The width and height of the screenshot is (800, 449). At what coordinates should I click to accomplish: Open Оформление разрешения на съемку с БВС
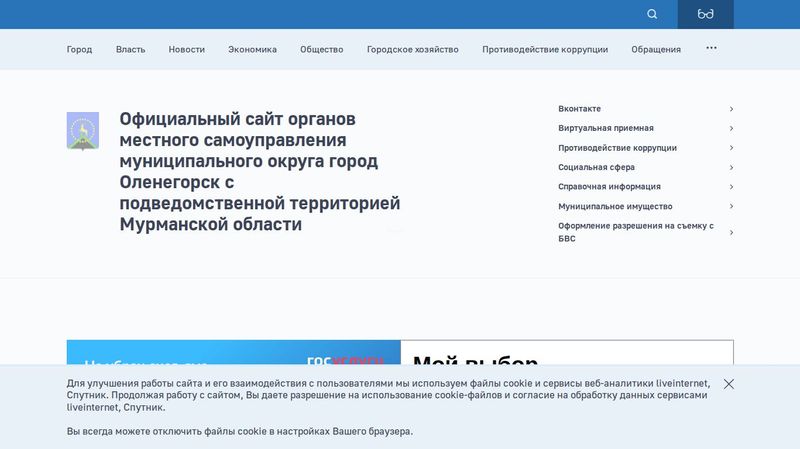(x=635, y=232)
